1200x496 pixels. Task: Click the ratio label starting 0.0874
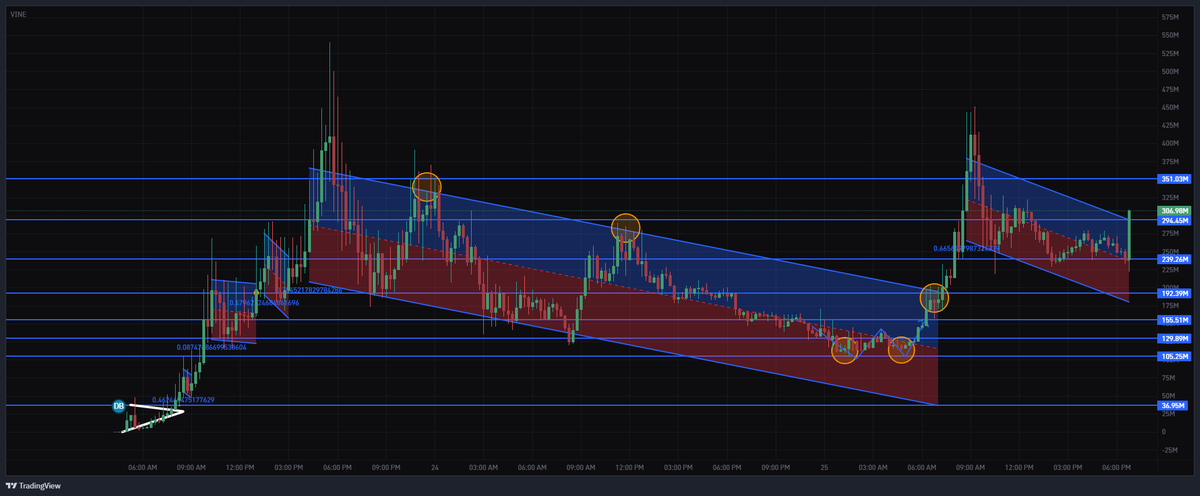coord(212,347)
